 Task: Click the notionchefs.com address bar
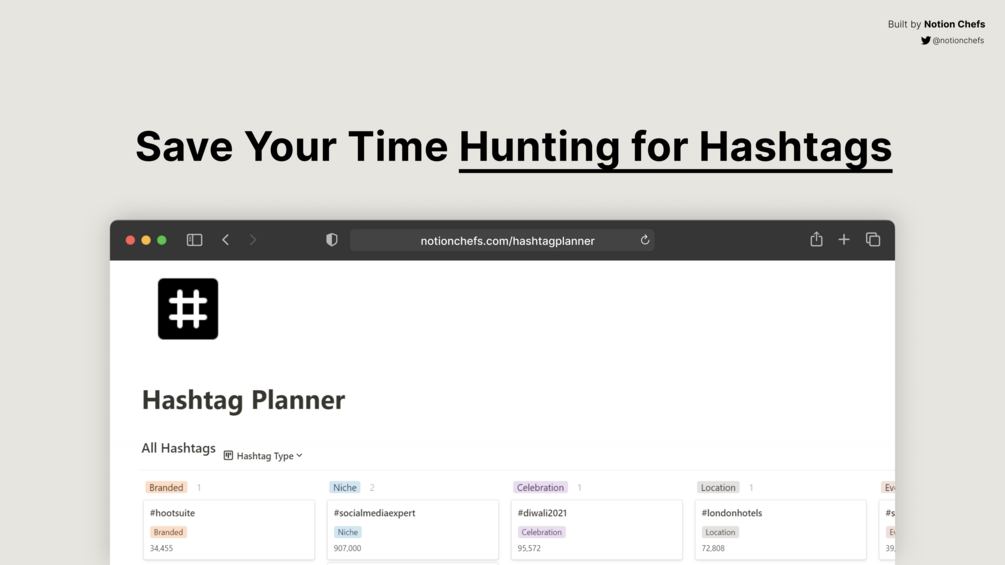point(502,240)
